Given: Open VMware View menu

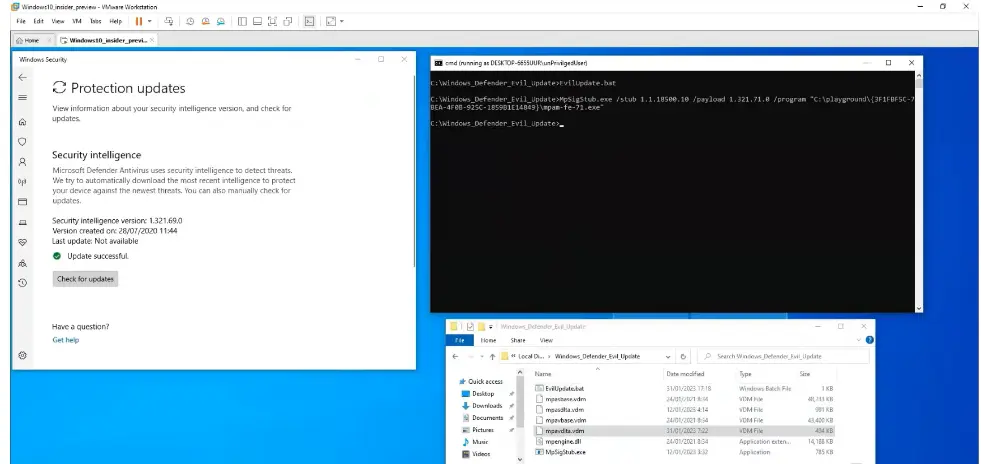Looking at the screenshot, I should pos(58,21).
